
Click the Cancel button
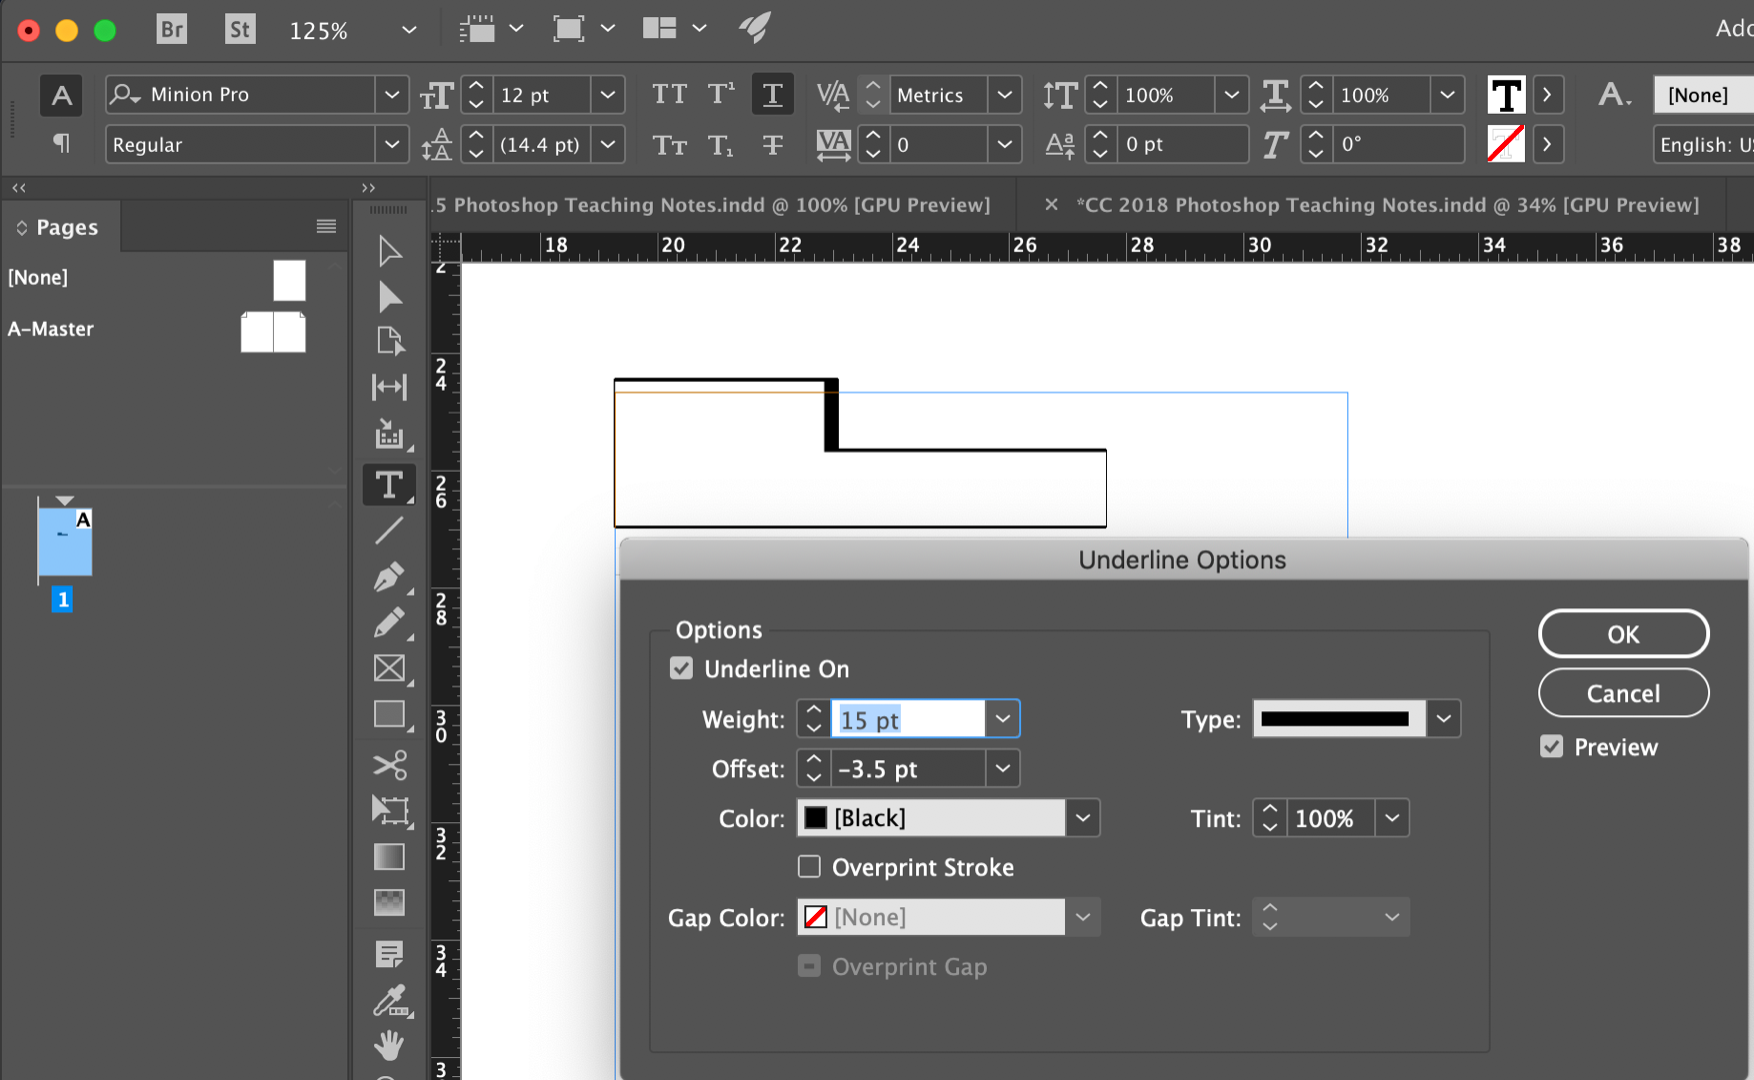(x=1622, y=693)
